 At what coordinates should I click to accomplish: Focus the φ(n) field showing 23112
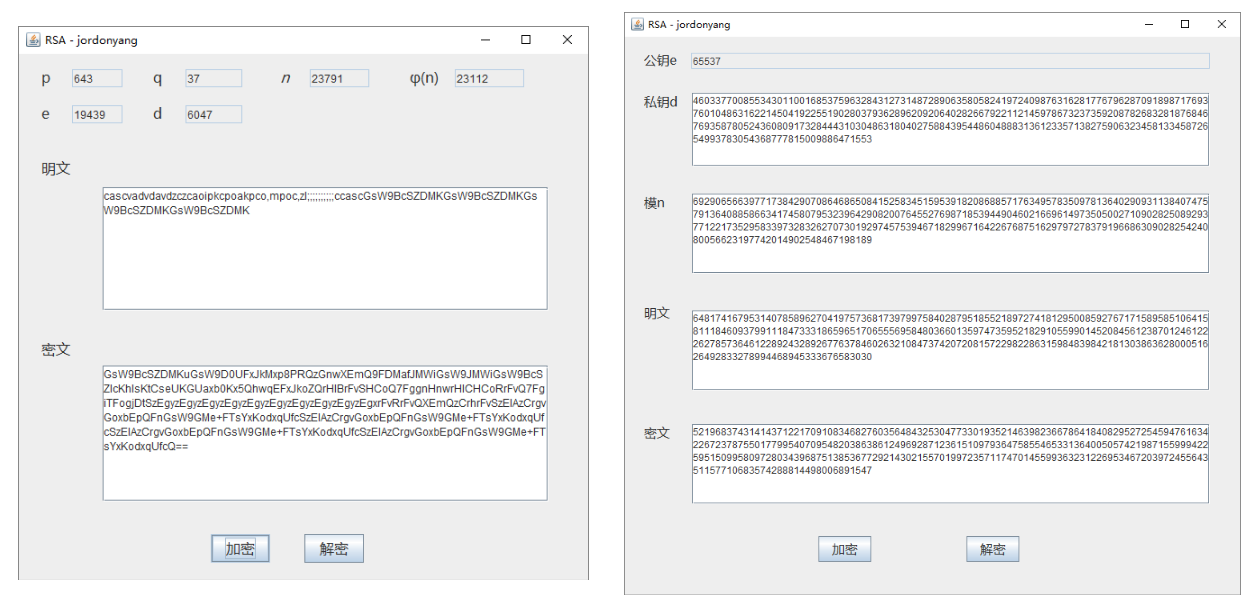[489, 78]
